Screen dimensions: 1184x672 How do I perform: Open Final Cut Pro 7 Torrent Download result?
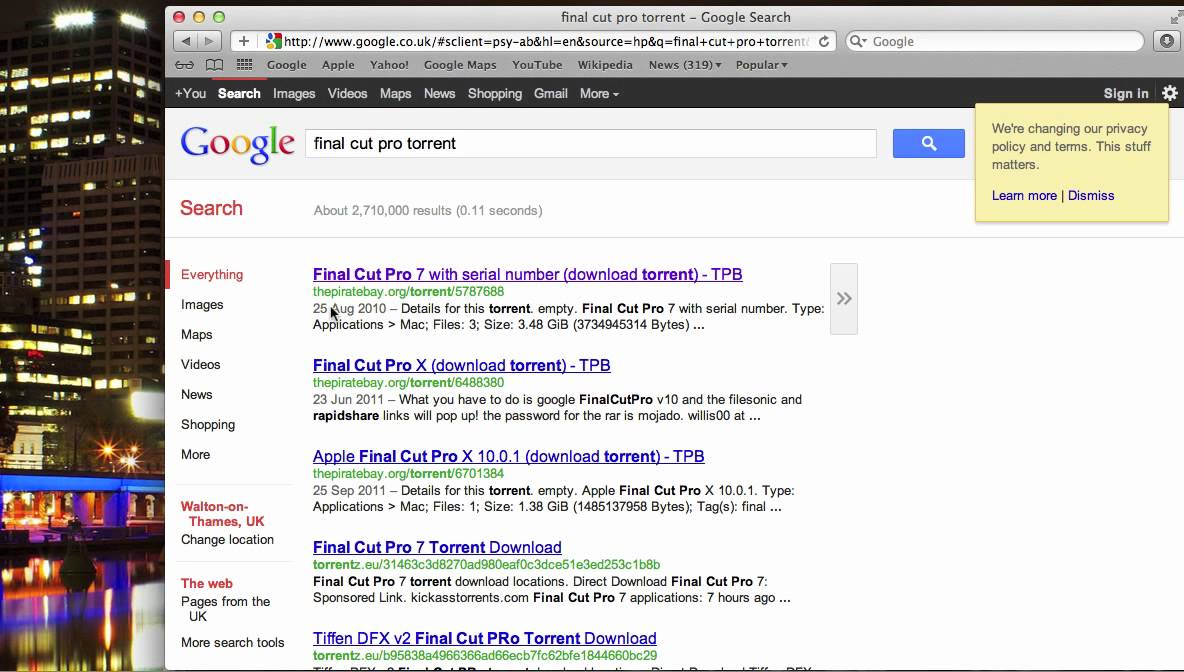click(x=437, y=547)
